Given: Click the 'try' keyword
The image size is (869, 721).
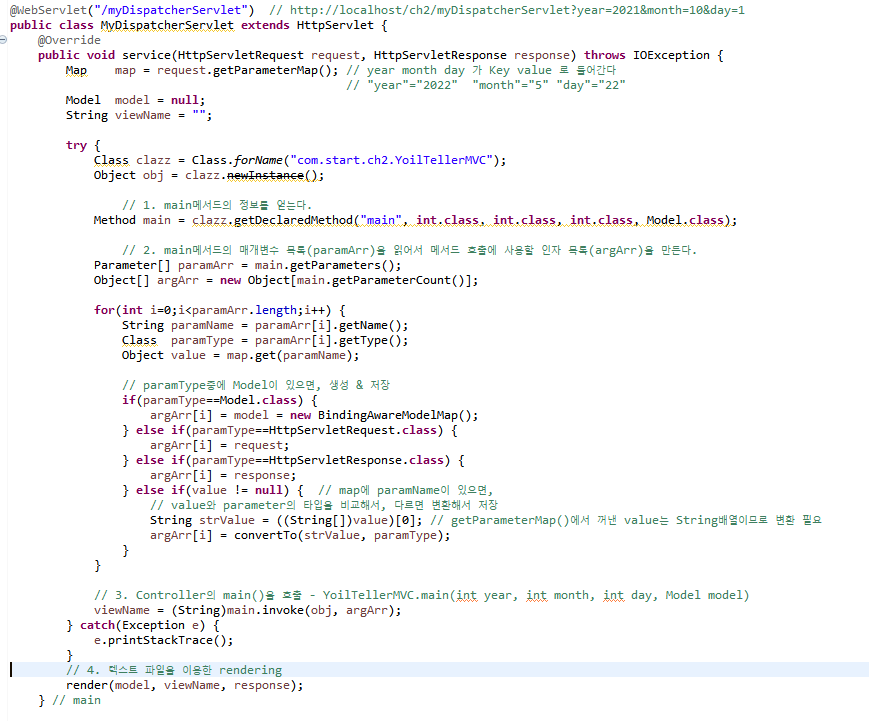Looking at the screenshot, I should [x=76, y=145].
